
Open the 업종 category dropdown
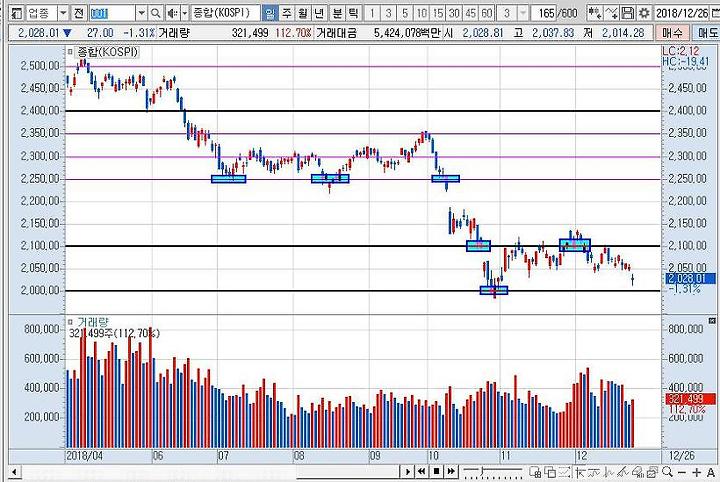point(63,13)
